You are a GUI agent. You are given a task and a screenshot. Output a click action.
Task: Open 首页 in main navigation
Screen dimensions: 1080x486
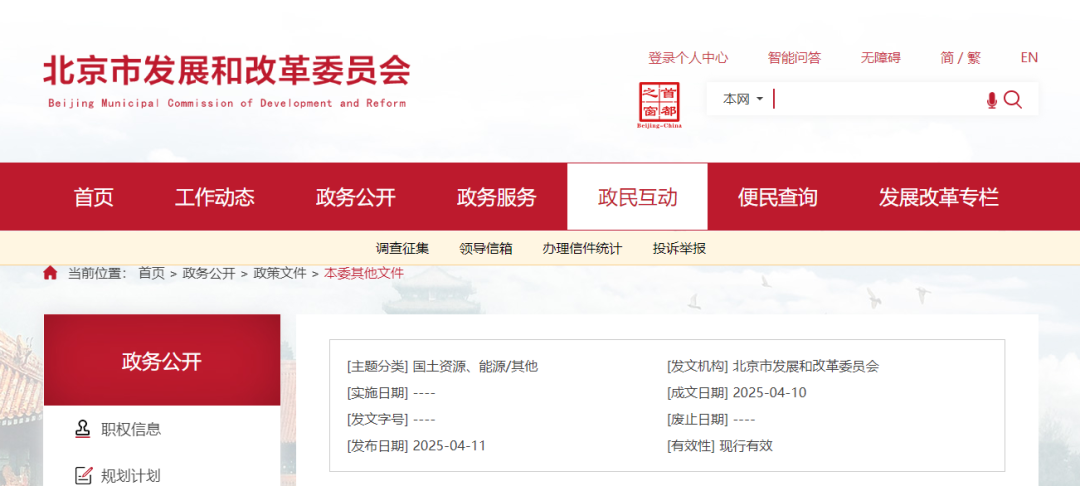[94, 198]
